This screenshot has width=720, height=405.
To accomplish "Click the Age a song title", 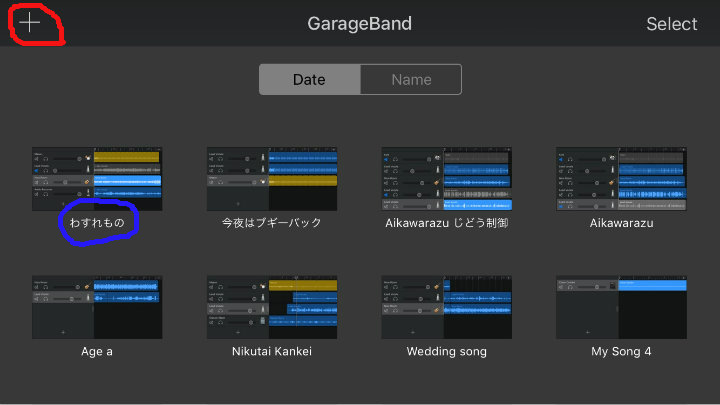I will (97, 351).
